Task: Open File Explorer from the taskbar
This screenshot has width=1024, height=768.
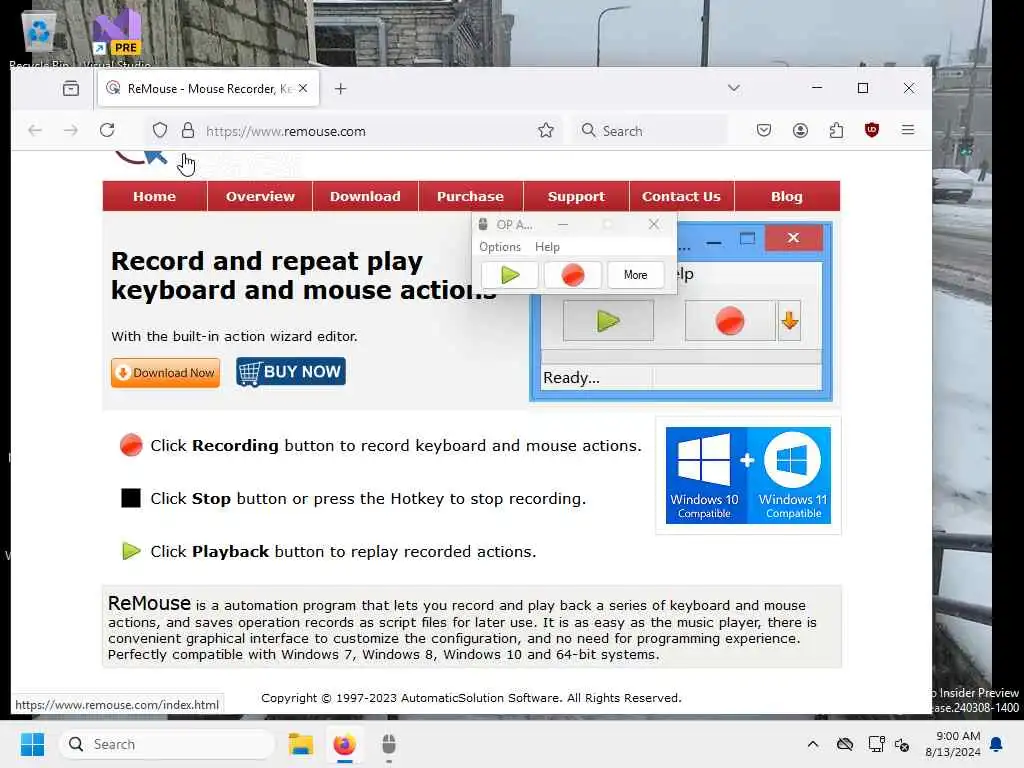Action: pos(301,744)
